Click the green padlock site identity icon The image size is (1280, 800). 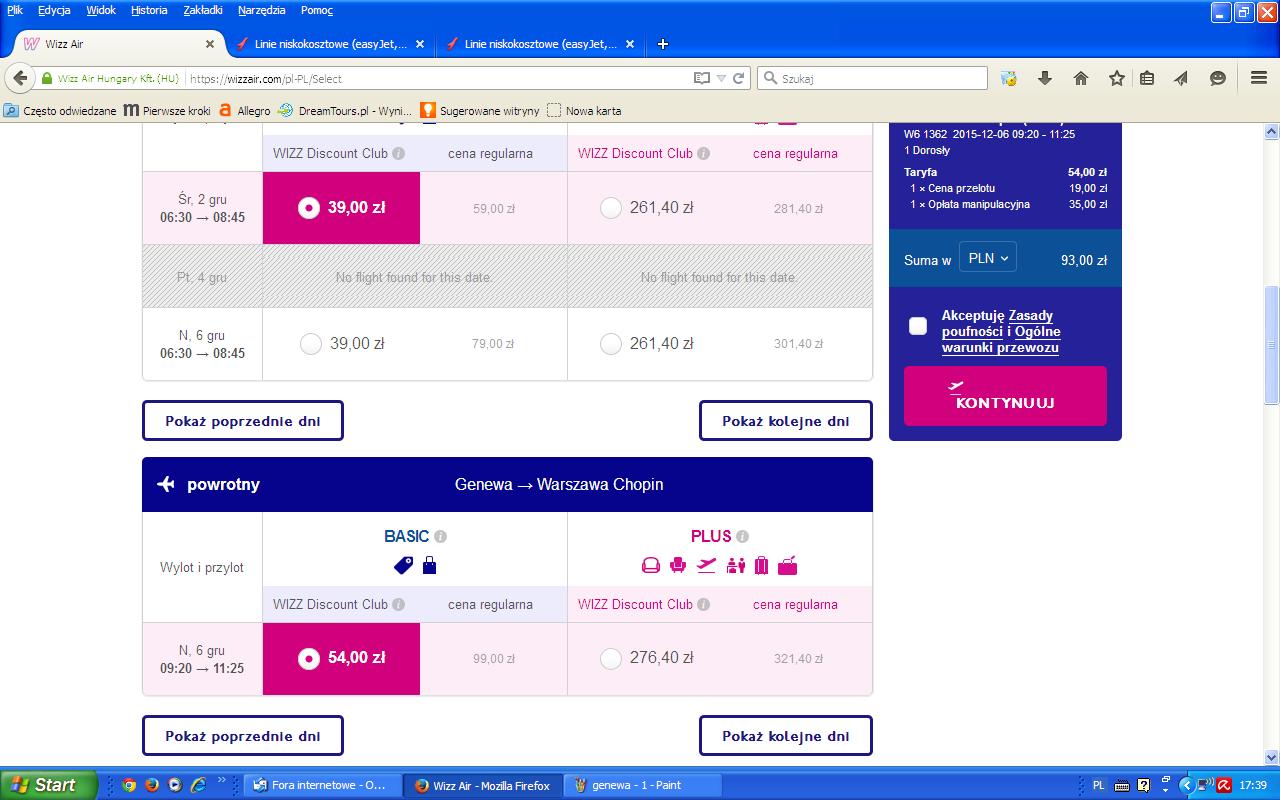(x=46, y=78)
